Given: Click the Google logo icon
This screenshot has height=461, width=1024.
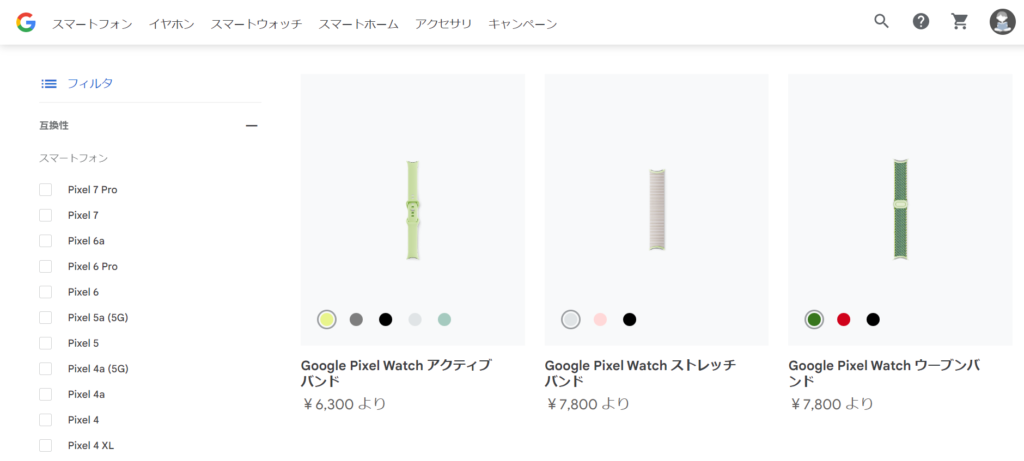Looking at the screenshot, I should (x=26, y=22).
